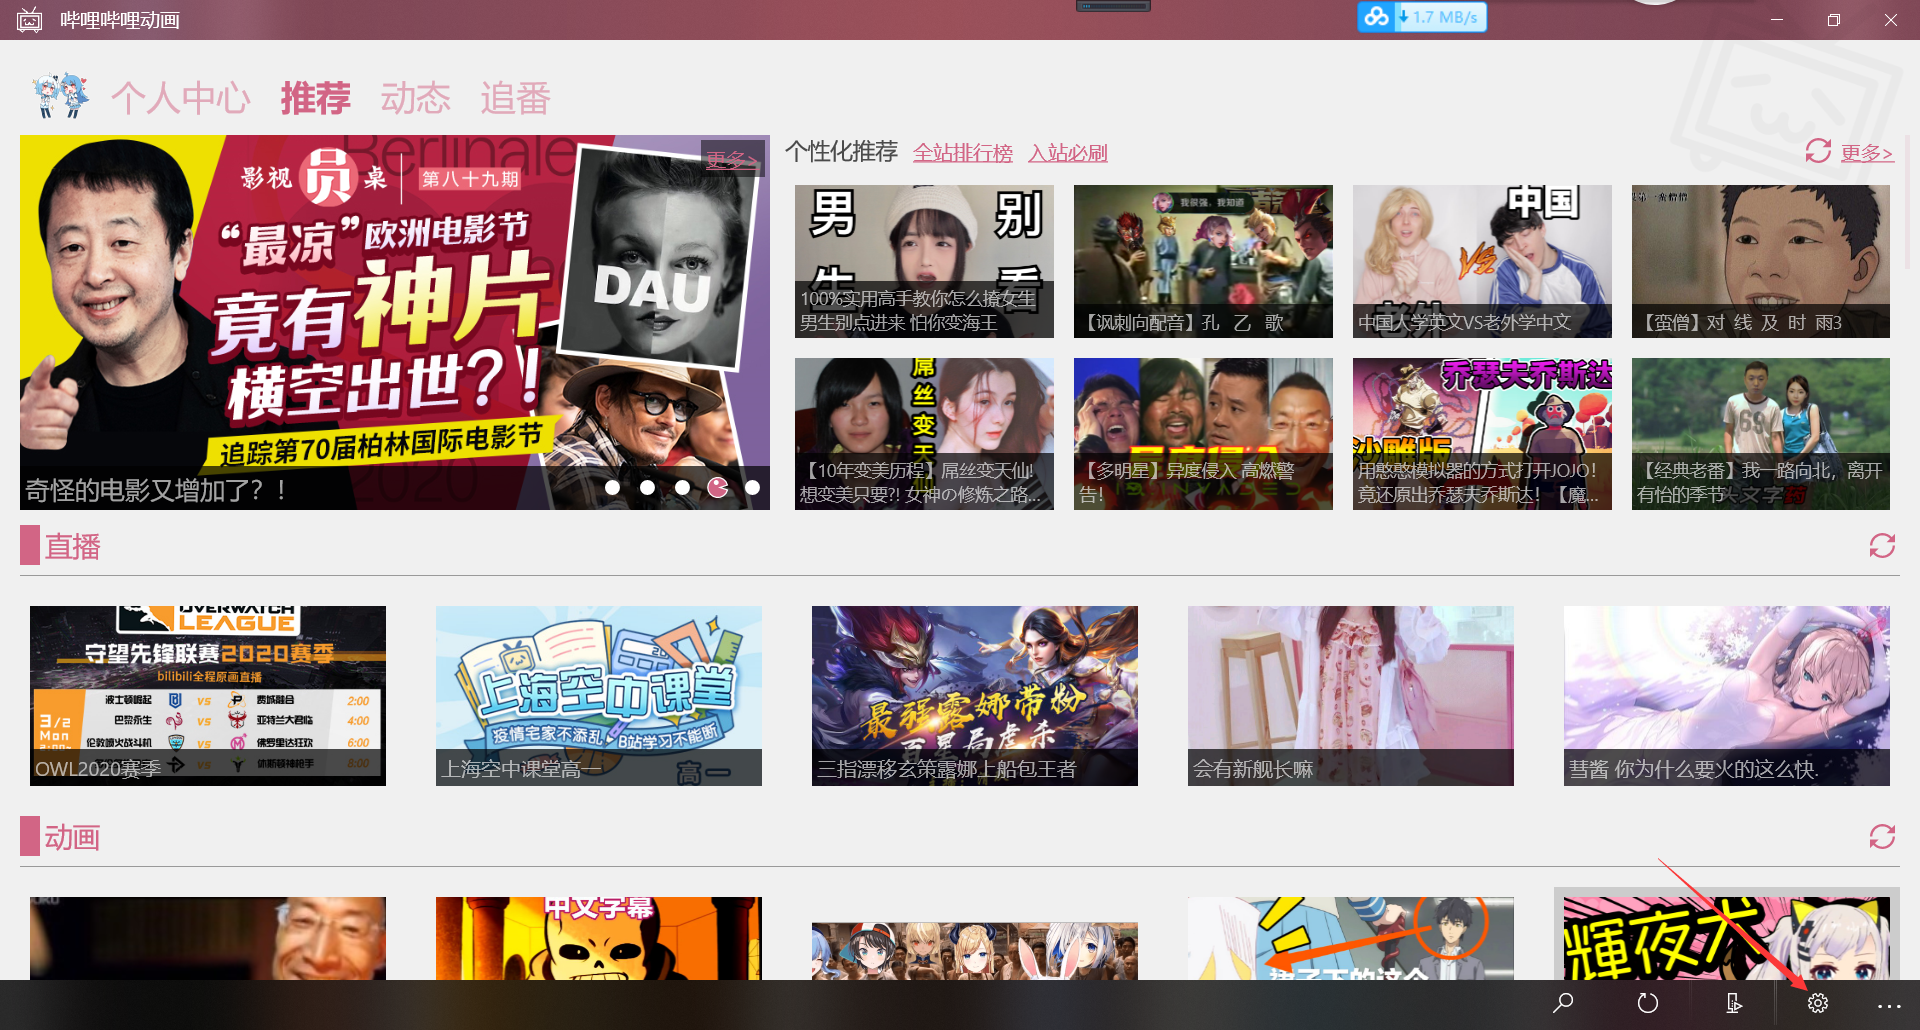Open 上海空中课堂高一 live stream
Screen dimensions: 1920x1030
click(599, 696)
